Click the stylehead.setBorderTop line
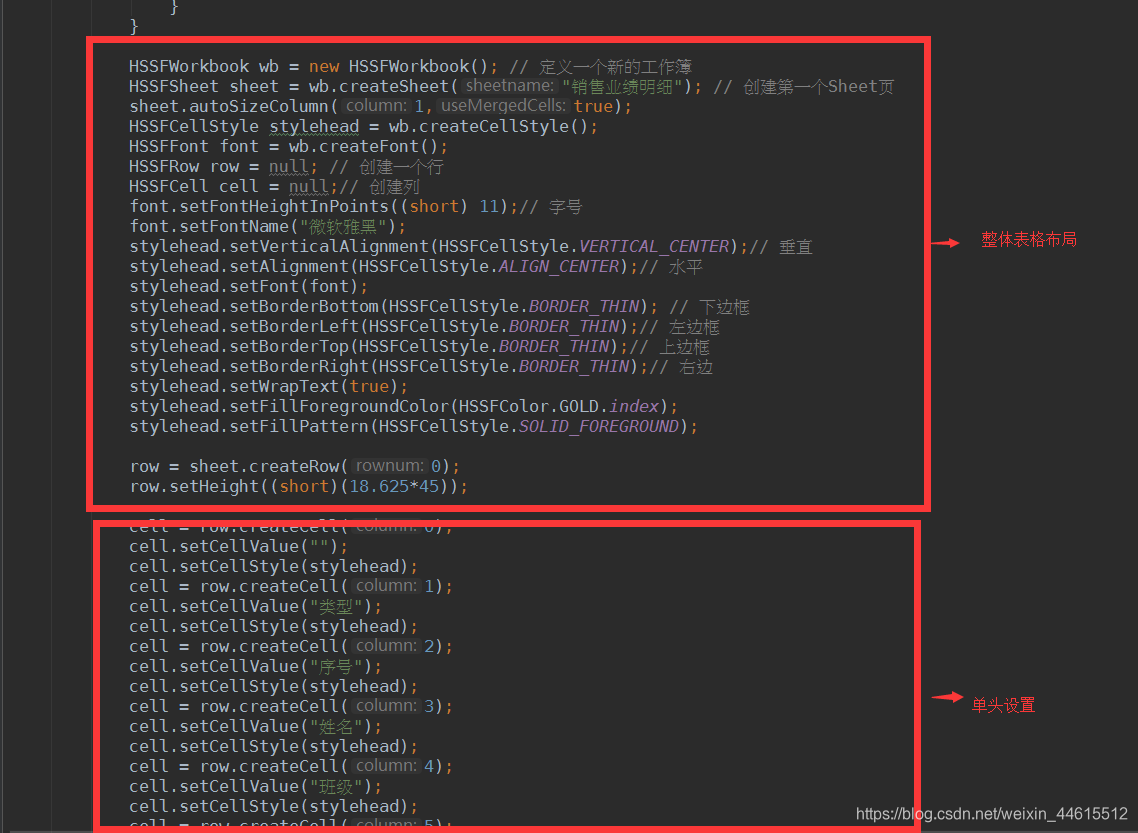The width and height of the screenshot is (1138, 833). tap(419, 347)
